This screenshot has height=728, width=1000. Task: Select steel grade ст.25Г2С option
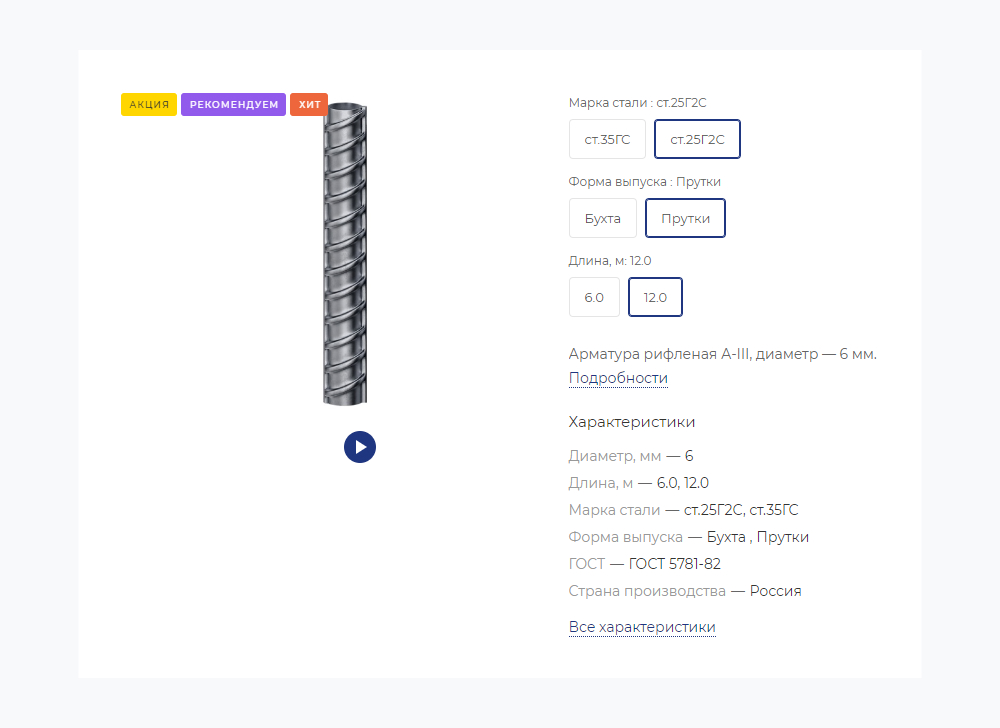[697, 139]
